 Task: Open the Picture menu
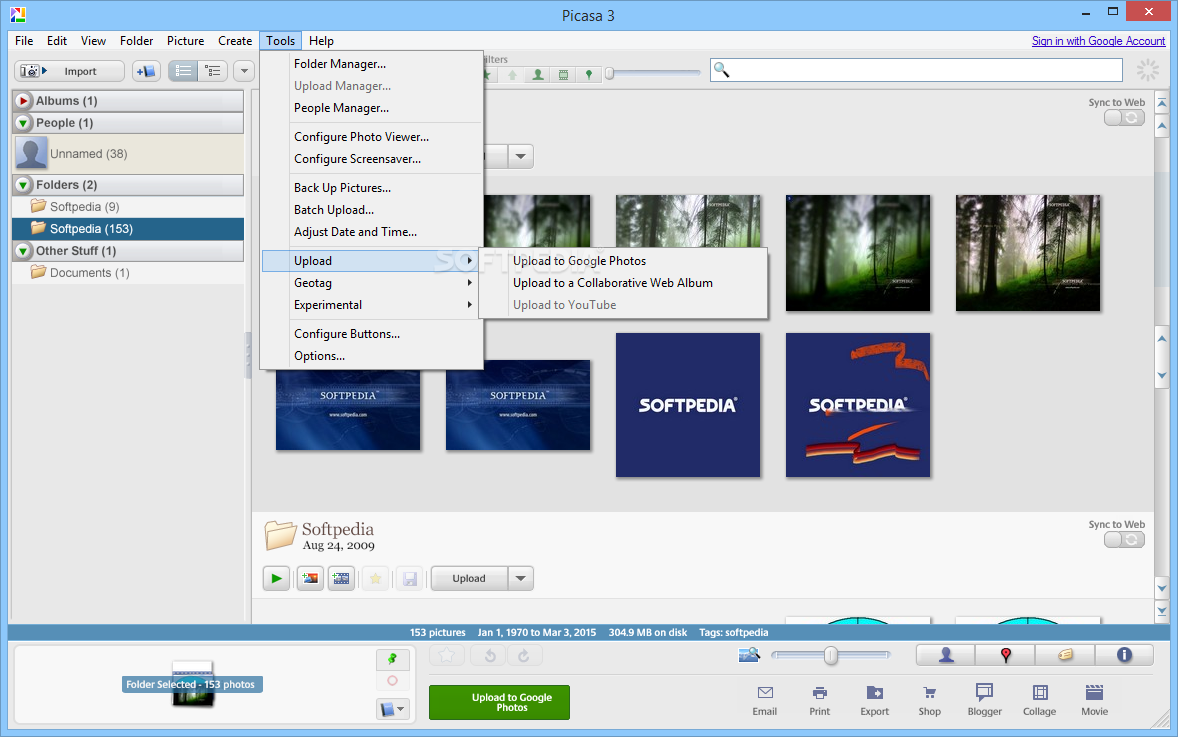click(x=186, y=41)
